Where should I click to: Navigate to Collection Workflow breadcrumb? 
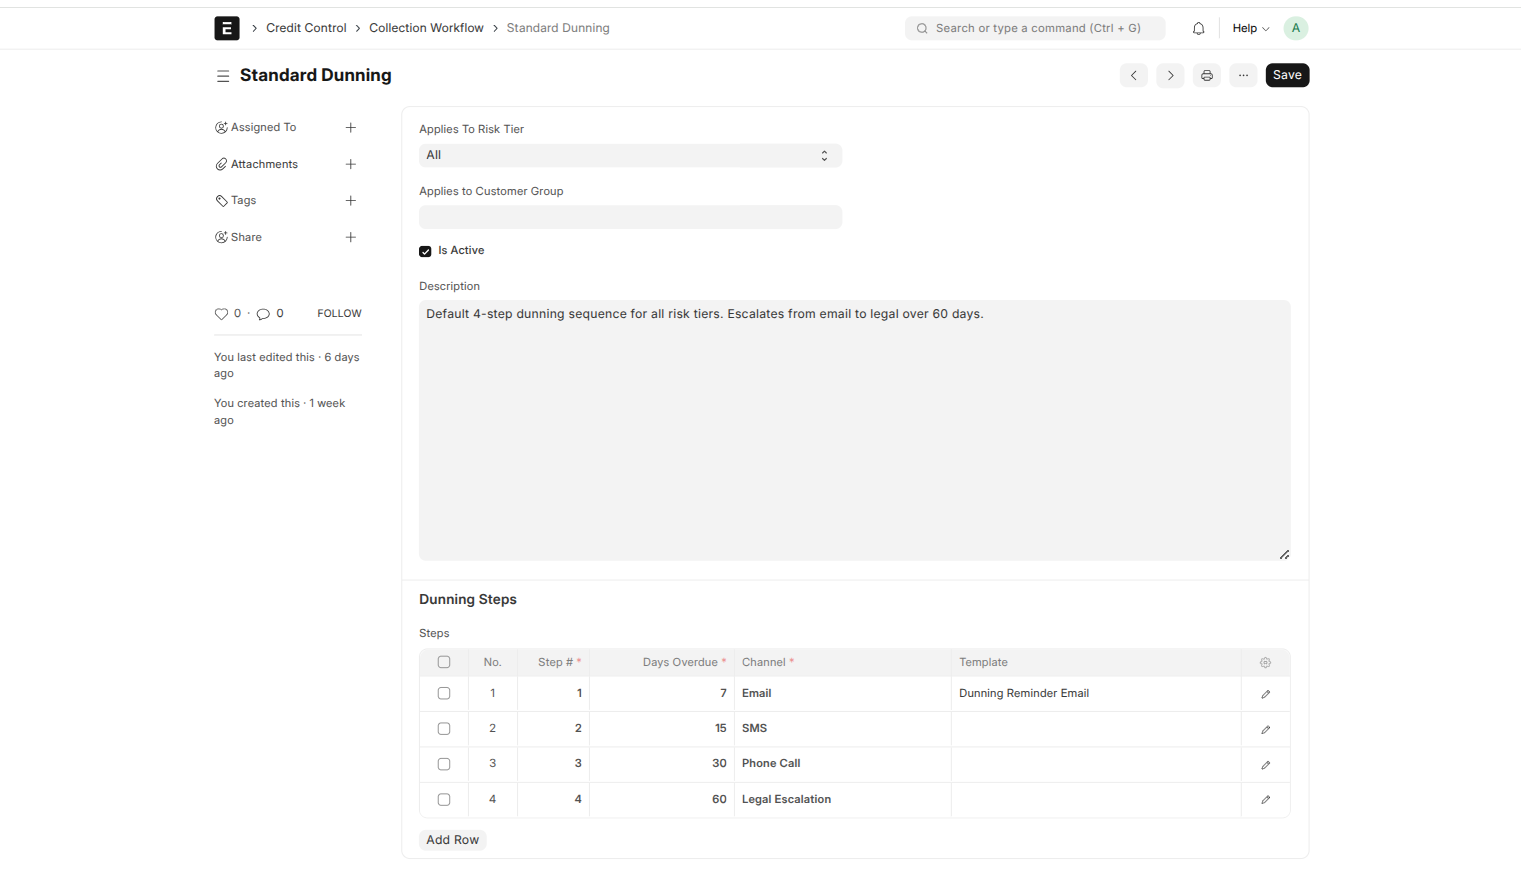(426, 28)
